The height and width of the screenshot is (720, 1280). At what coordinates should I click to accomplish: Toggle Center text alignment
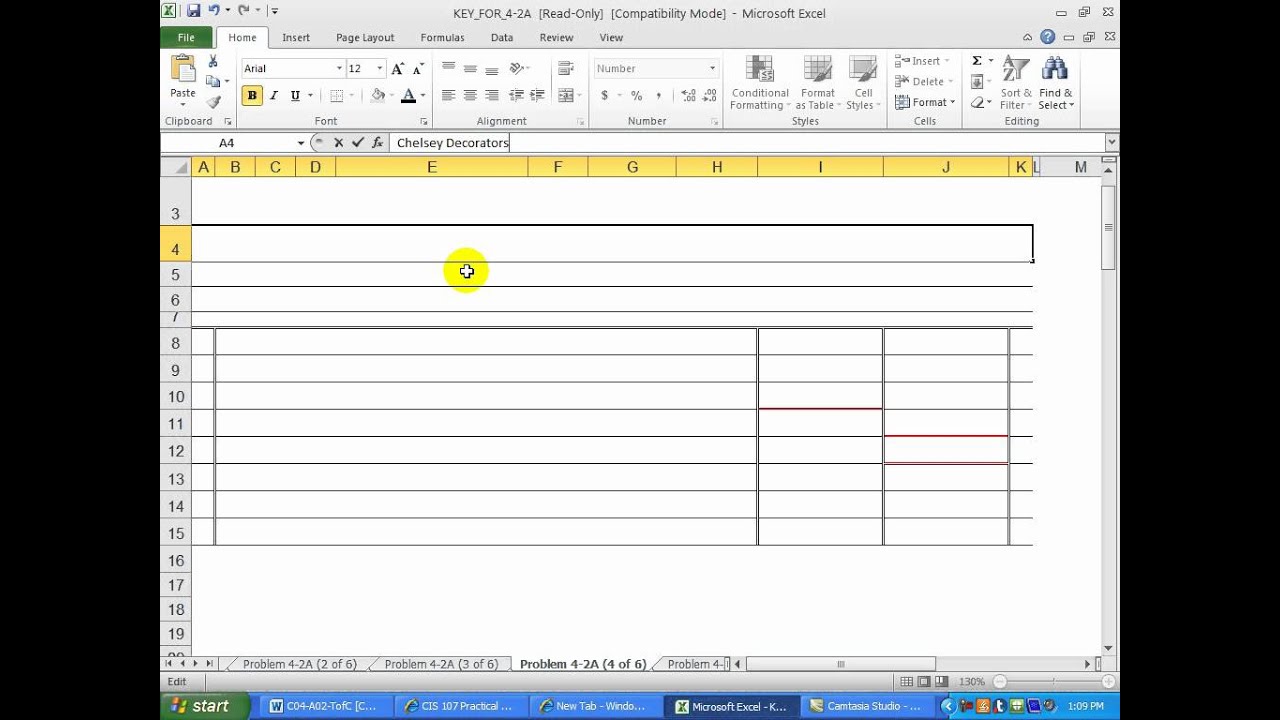coord(470,96)
